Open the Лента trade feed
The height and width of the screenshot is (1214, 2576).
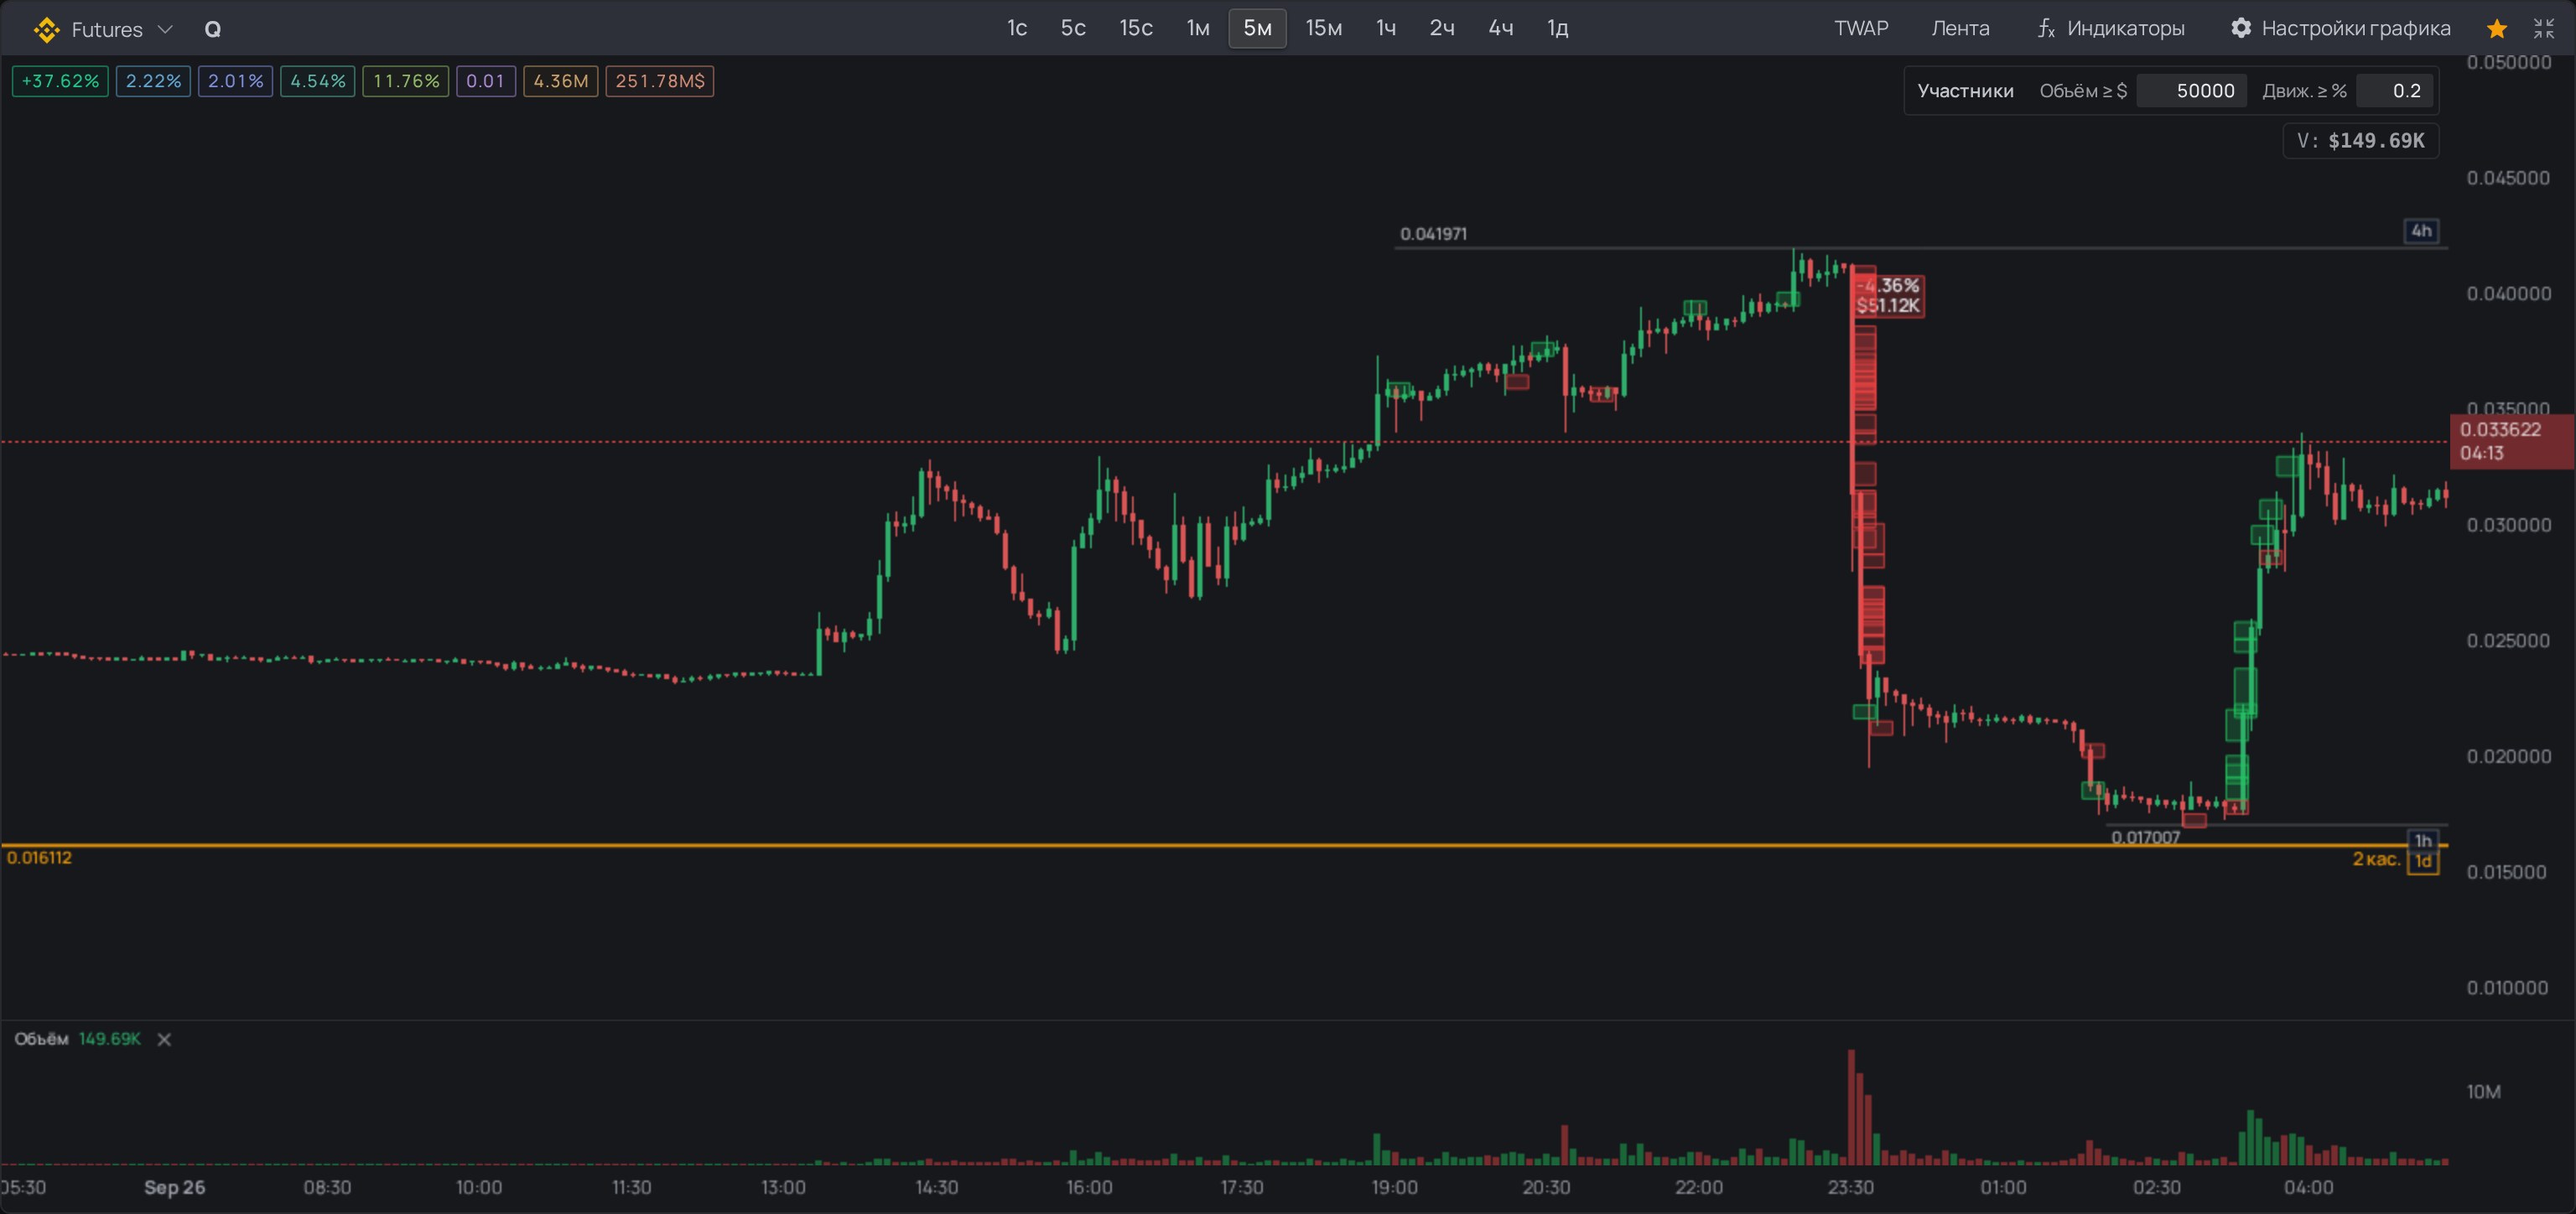pyautogui.click(x=1960, y=28)
